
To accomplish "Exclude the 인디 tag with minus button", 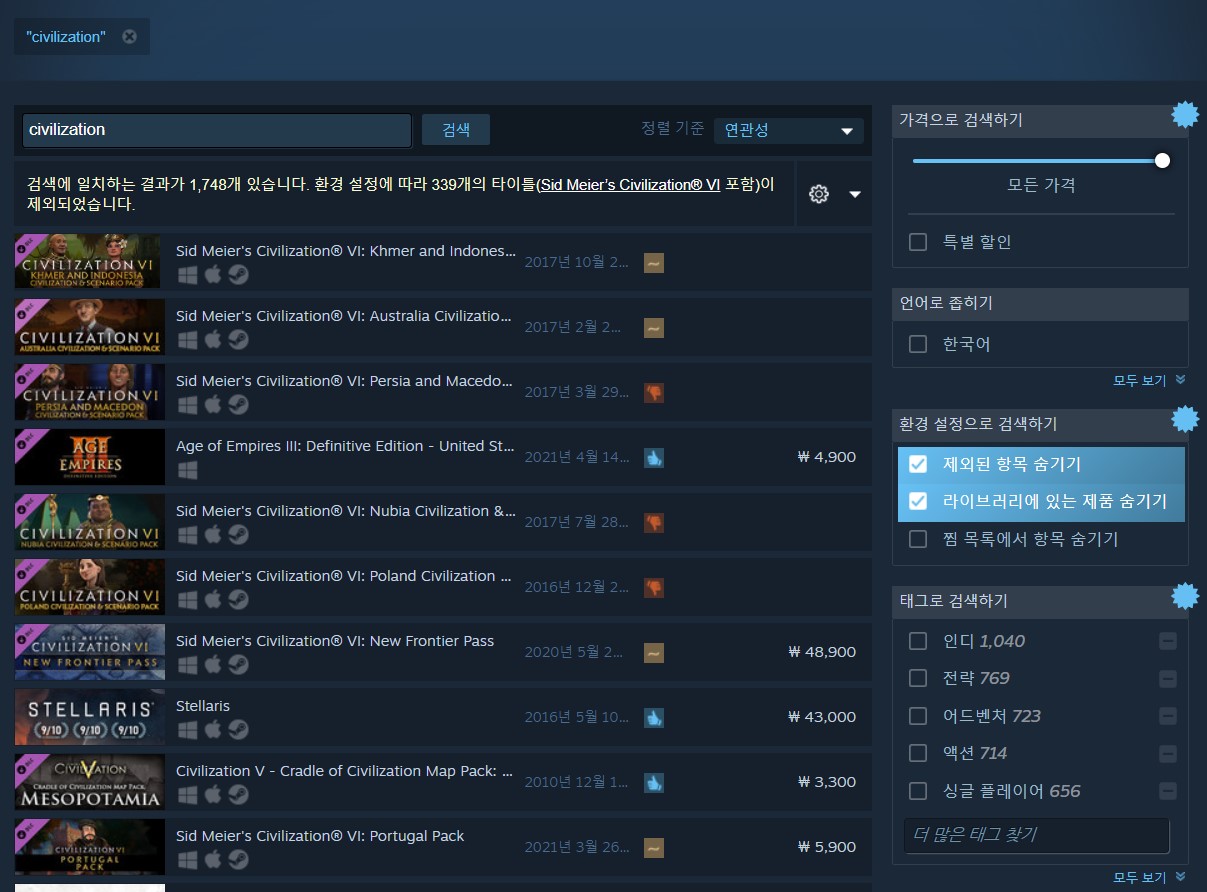I will pos(1167,641).
